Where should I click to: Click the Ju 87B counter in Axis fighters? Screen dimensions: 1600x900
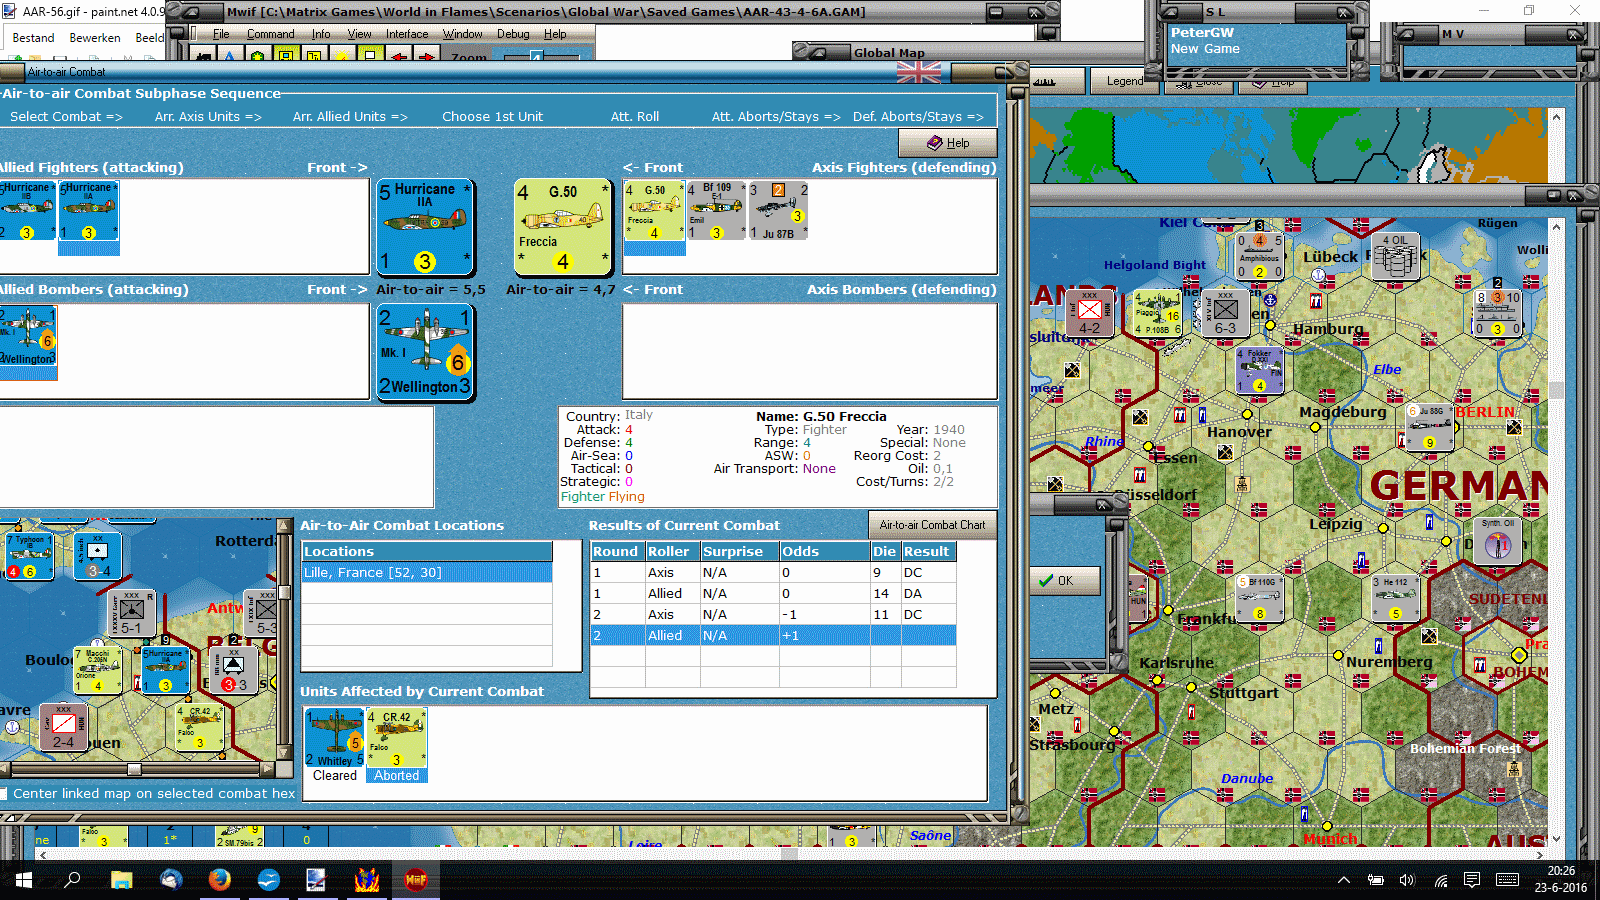778,211
